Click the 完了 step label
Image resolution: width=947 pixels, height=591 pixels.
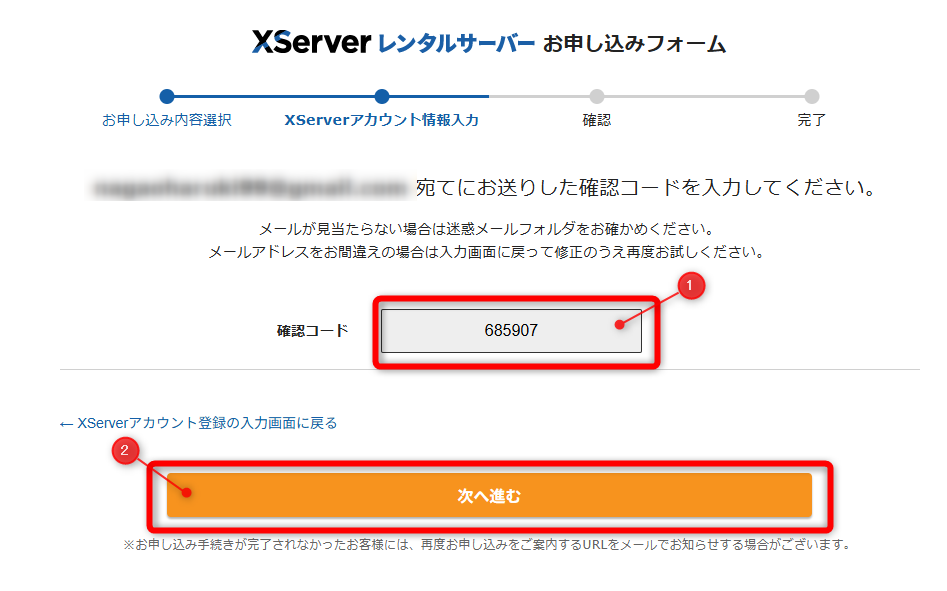812,120
